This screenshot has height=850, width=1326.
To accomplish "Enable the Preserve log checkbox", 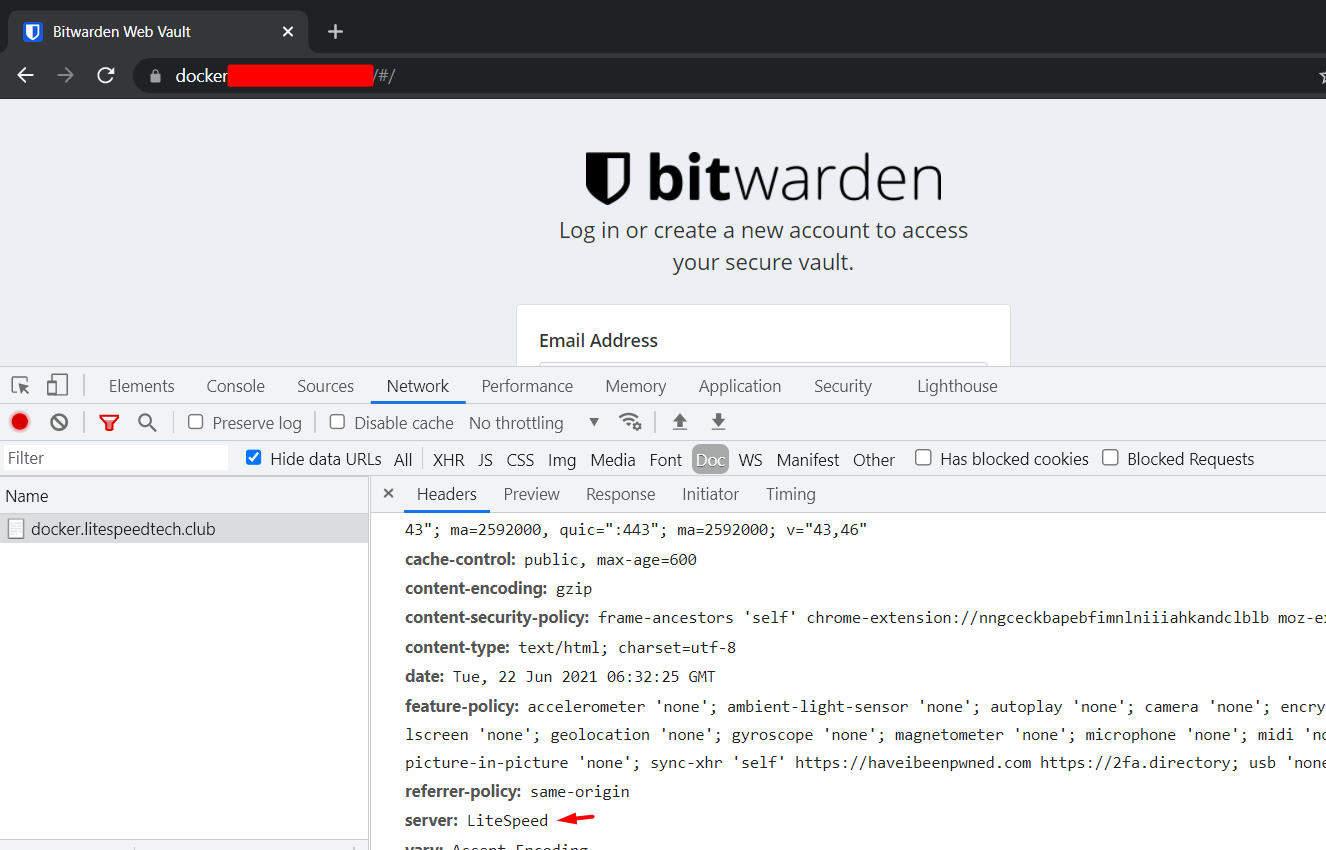I will [196, 422].
